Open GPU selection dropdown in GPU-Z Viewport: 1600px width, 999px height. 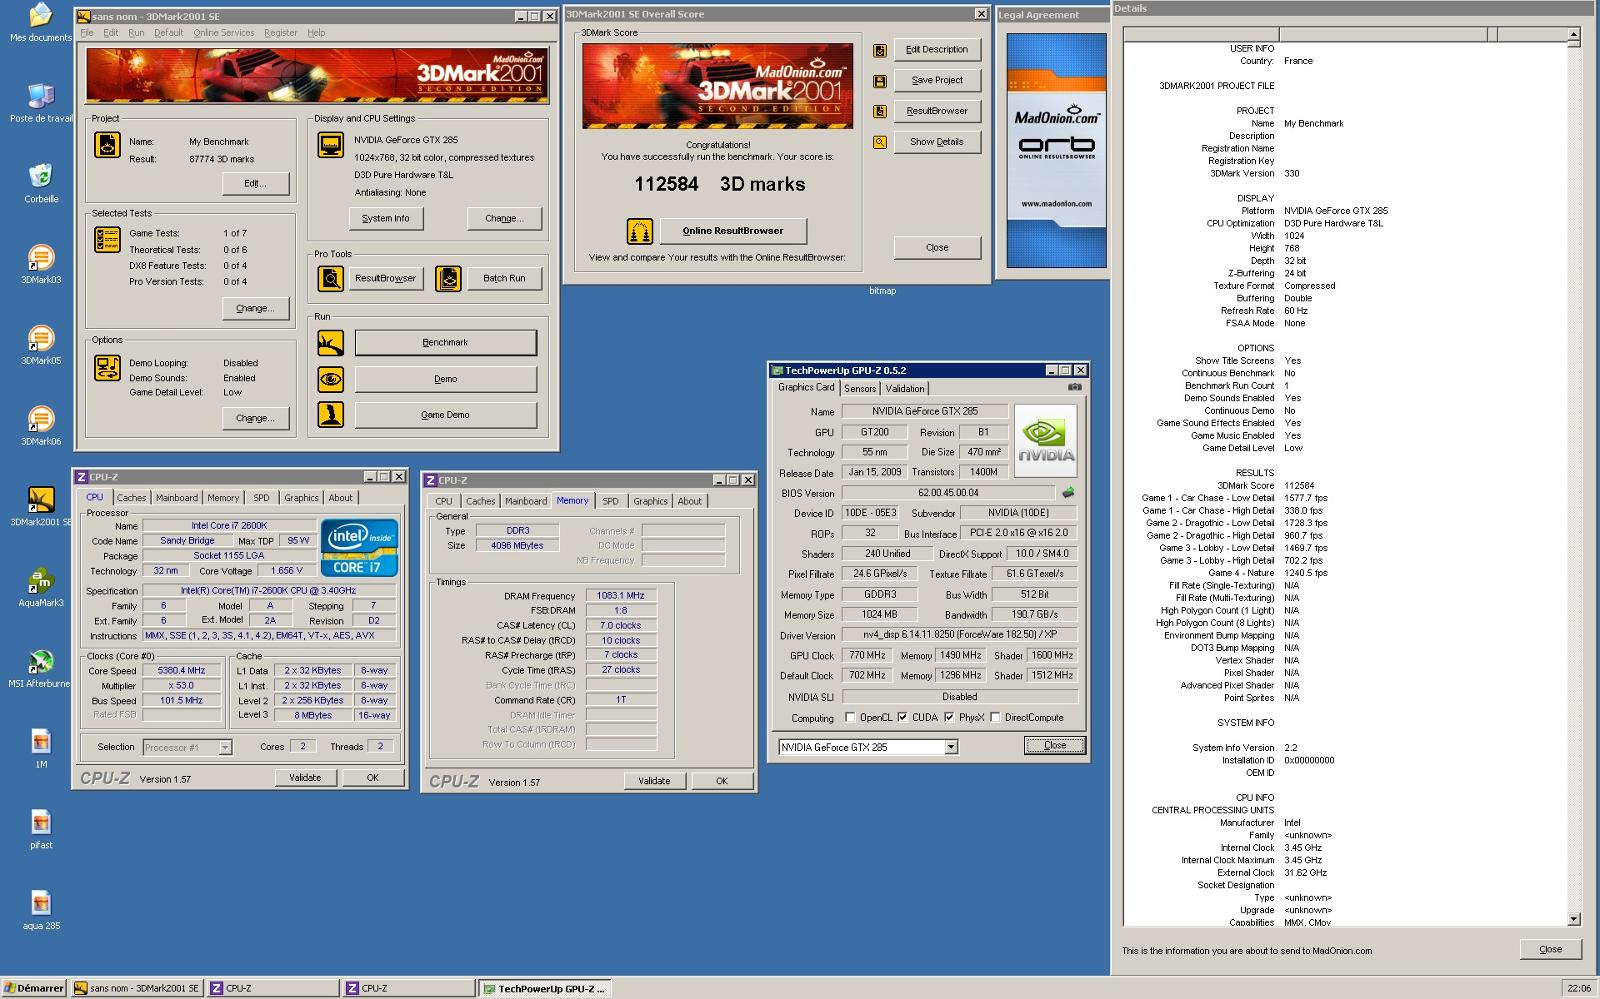point(951,747)
